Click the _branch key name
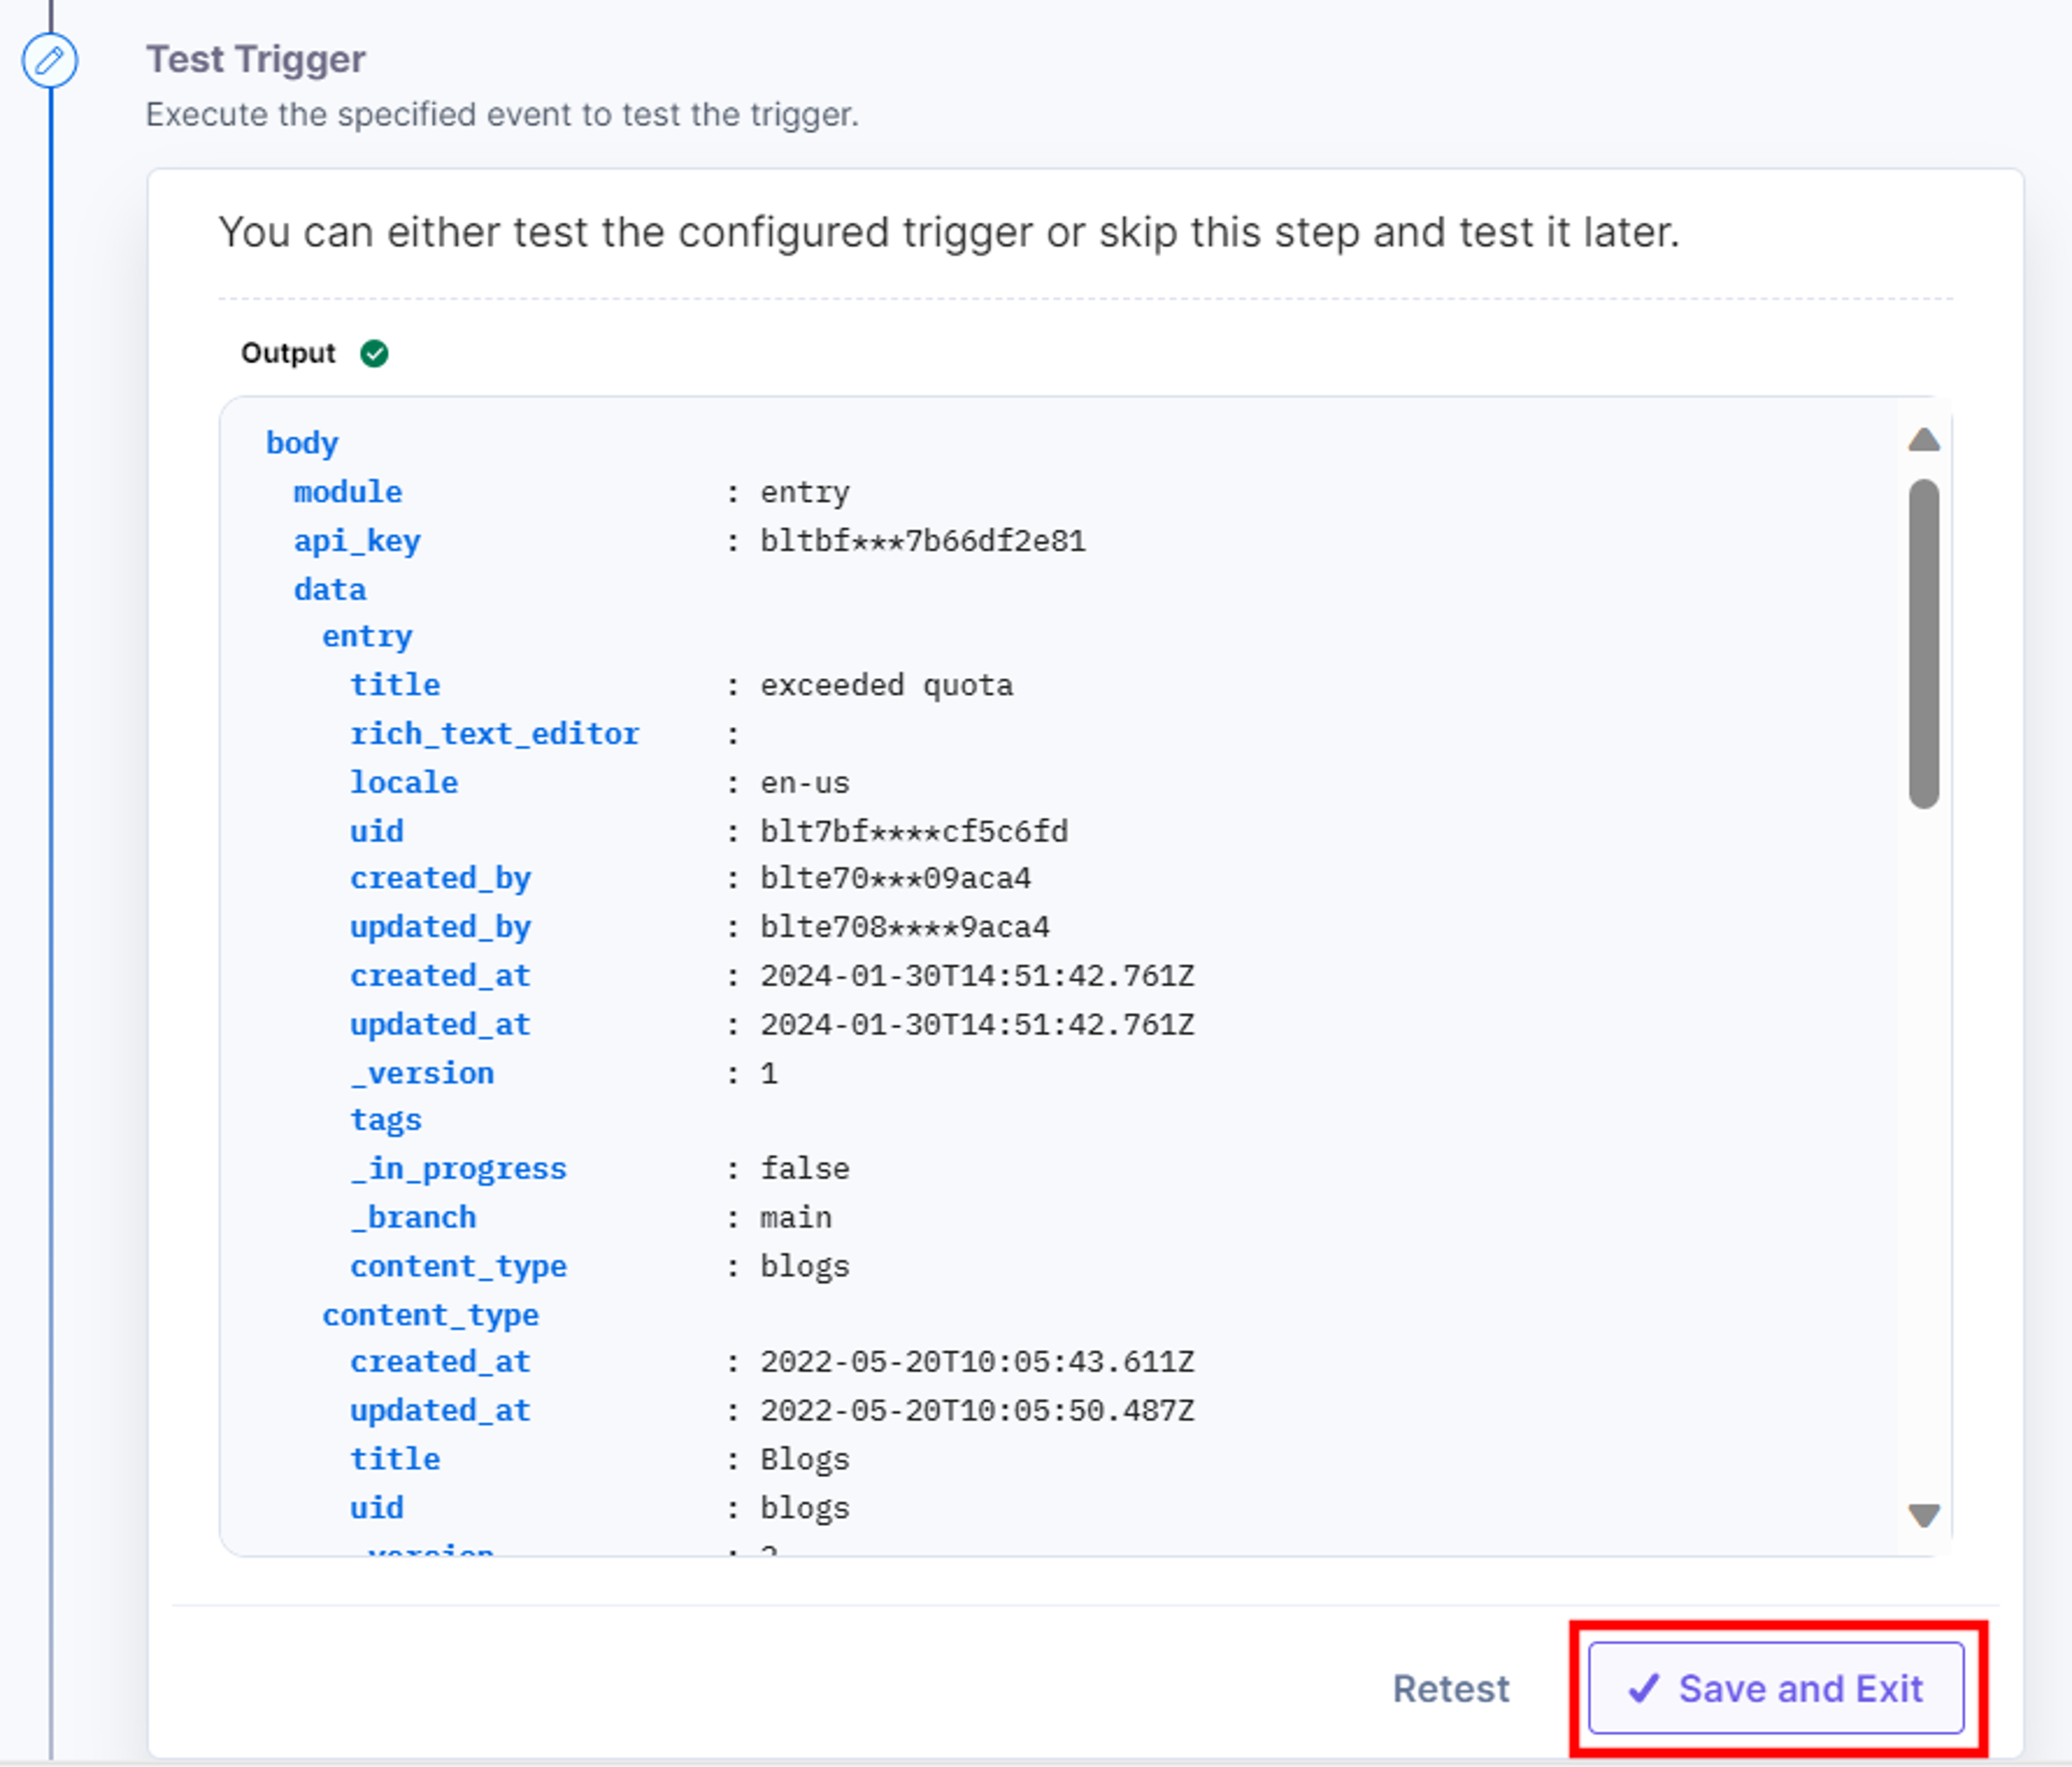Image resolution: width=2072 pixels, height=1767 pixels. click(413, 1218)
